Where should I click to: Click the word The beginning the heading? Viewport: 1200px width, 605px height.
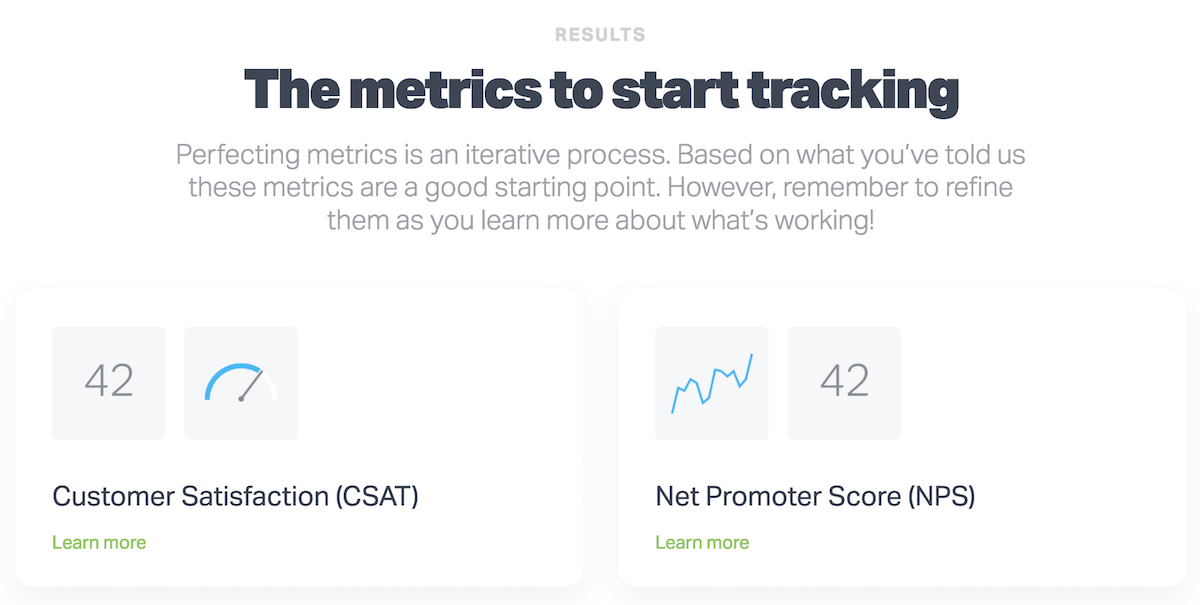(291, 90)
